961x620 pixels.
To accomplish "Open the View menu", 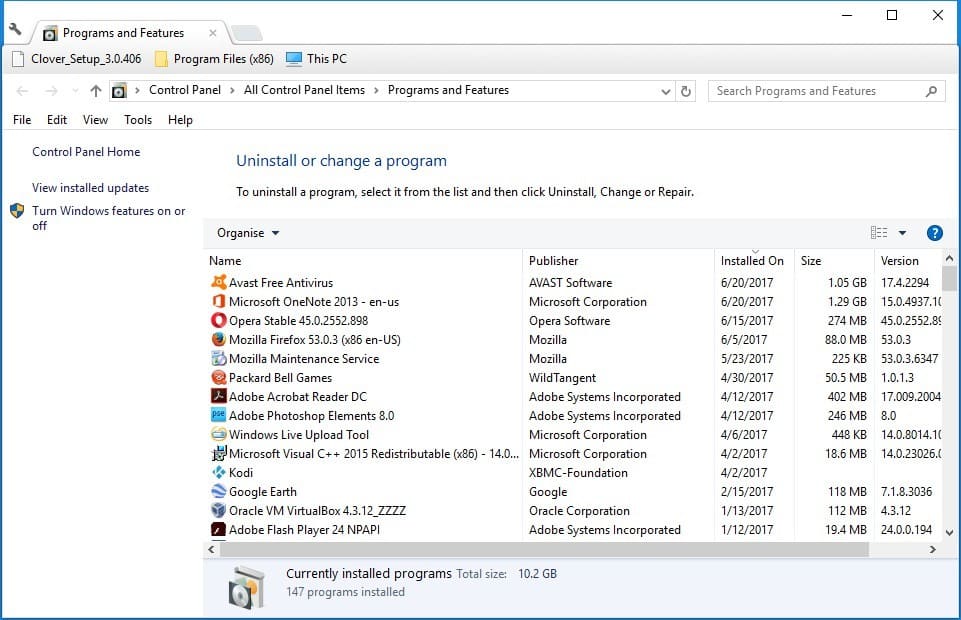I will pyautogui.click(x=96, y=119).
